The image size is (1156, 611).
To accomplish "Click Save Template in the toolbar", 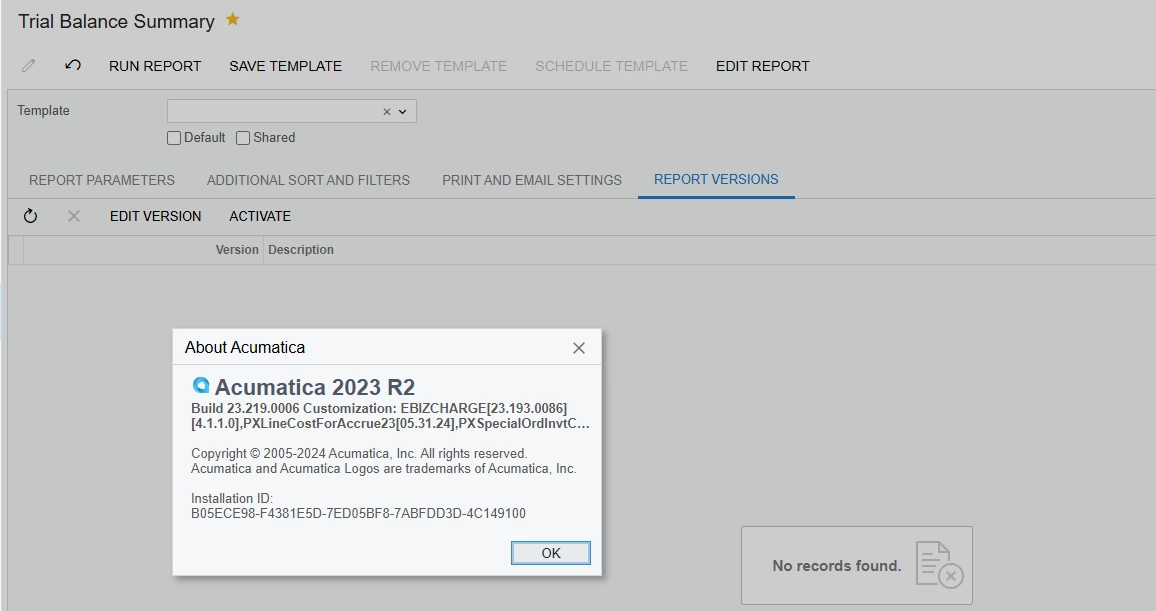I will click(x=285, y=66).
